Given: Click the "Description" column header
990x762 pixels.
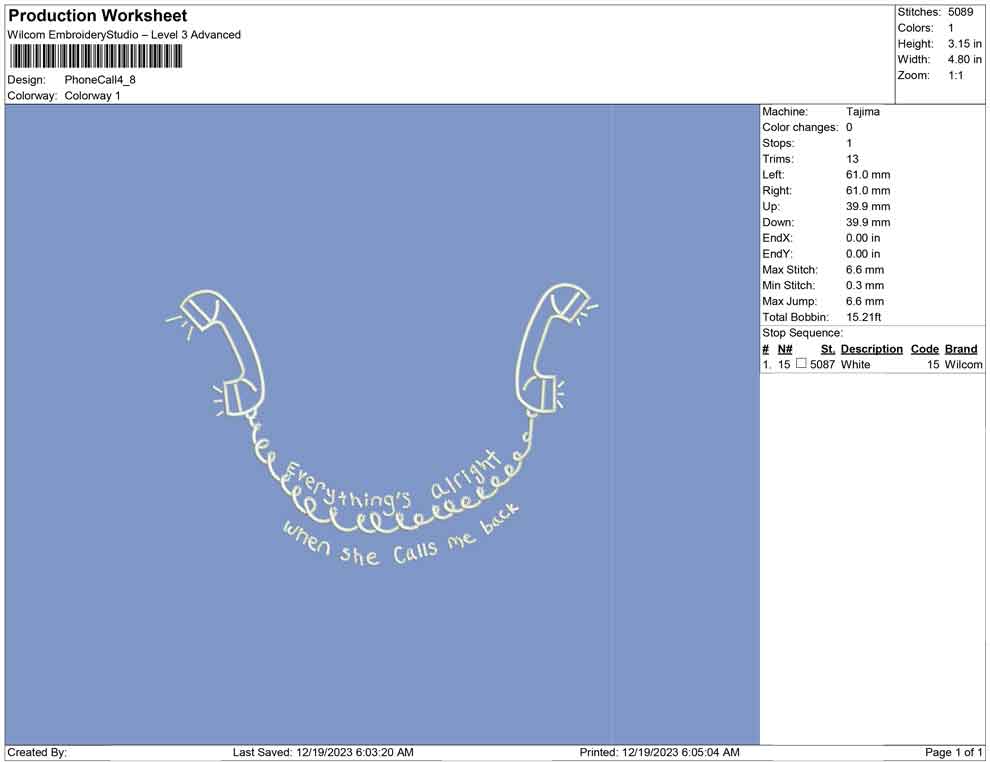Looking at the screenshot, I should click(871, 349).
